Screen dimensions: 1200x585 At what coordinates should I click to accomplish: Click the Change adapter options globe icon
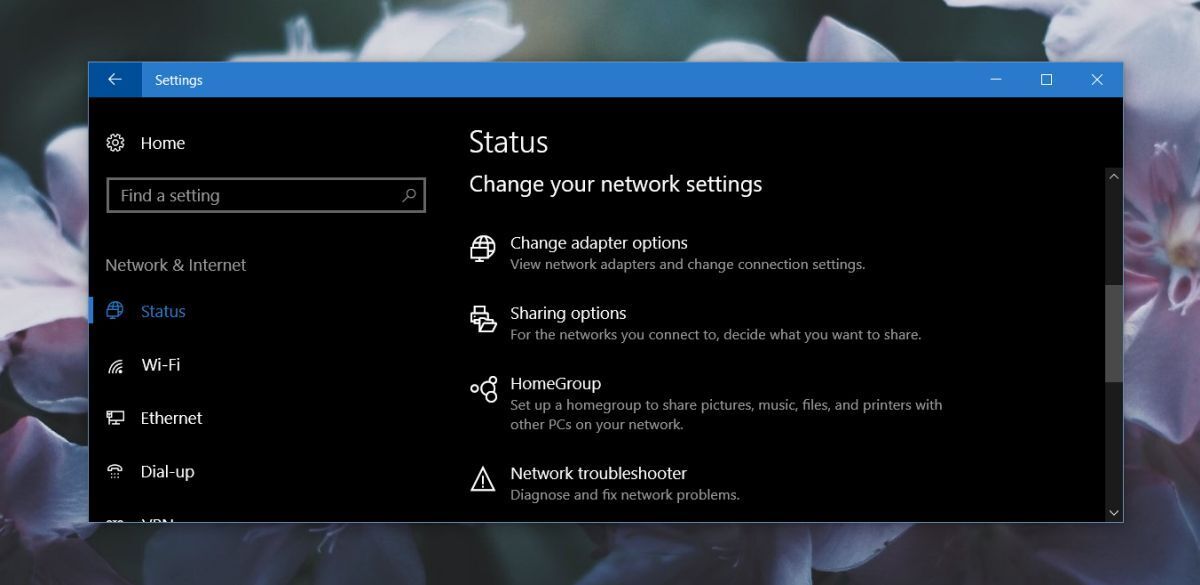483,248
